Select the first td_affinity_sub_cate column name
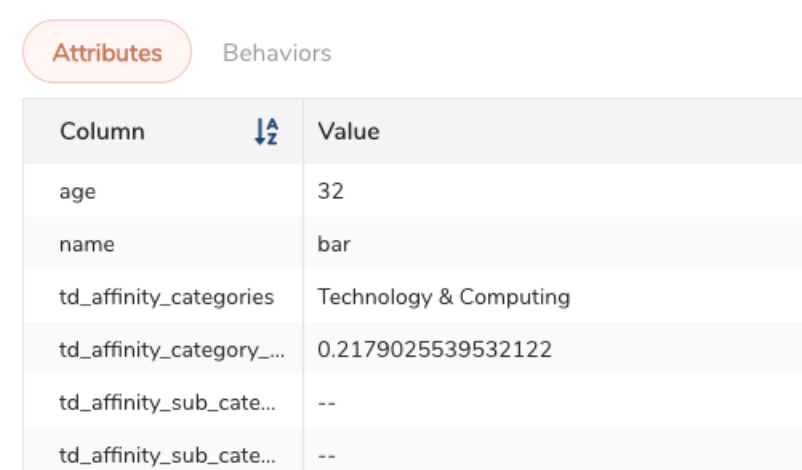Image resolution: width=802 pixels, height=470 pixels. click(x=166, y=403)
